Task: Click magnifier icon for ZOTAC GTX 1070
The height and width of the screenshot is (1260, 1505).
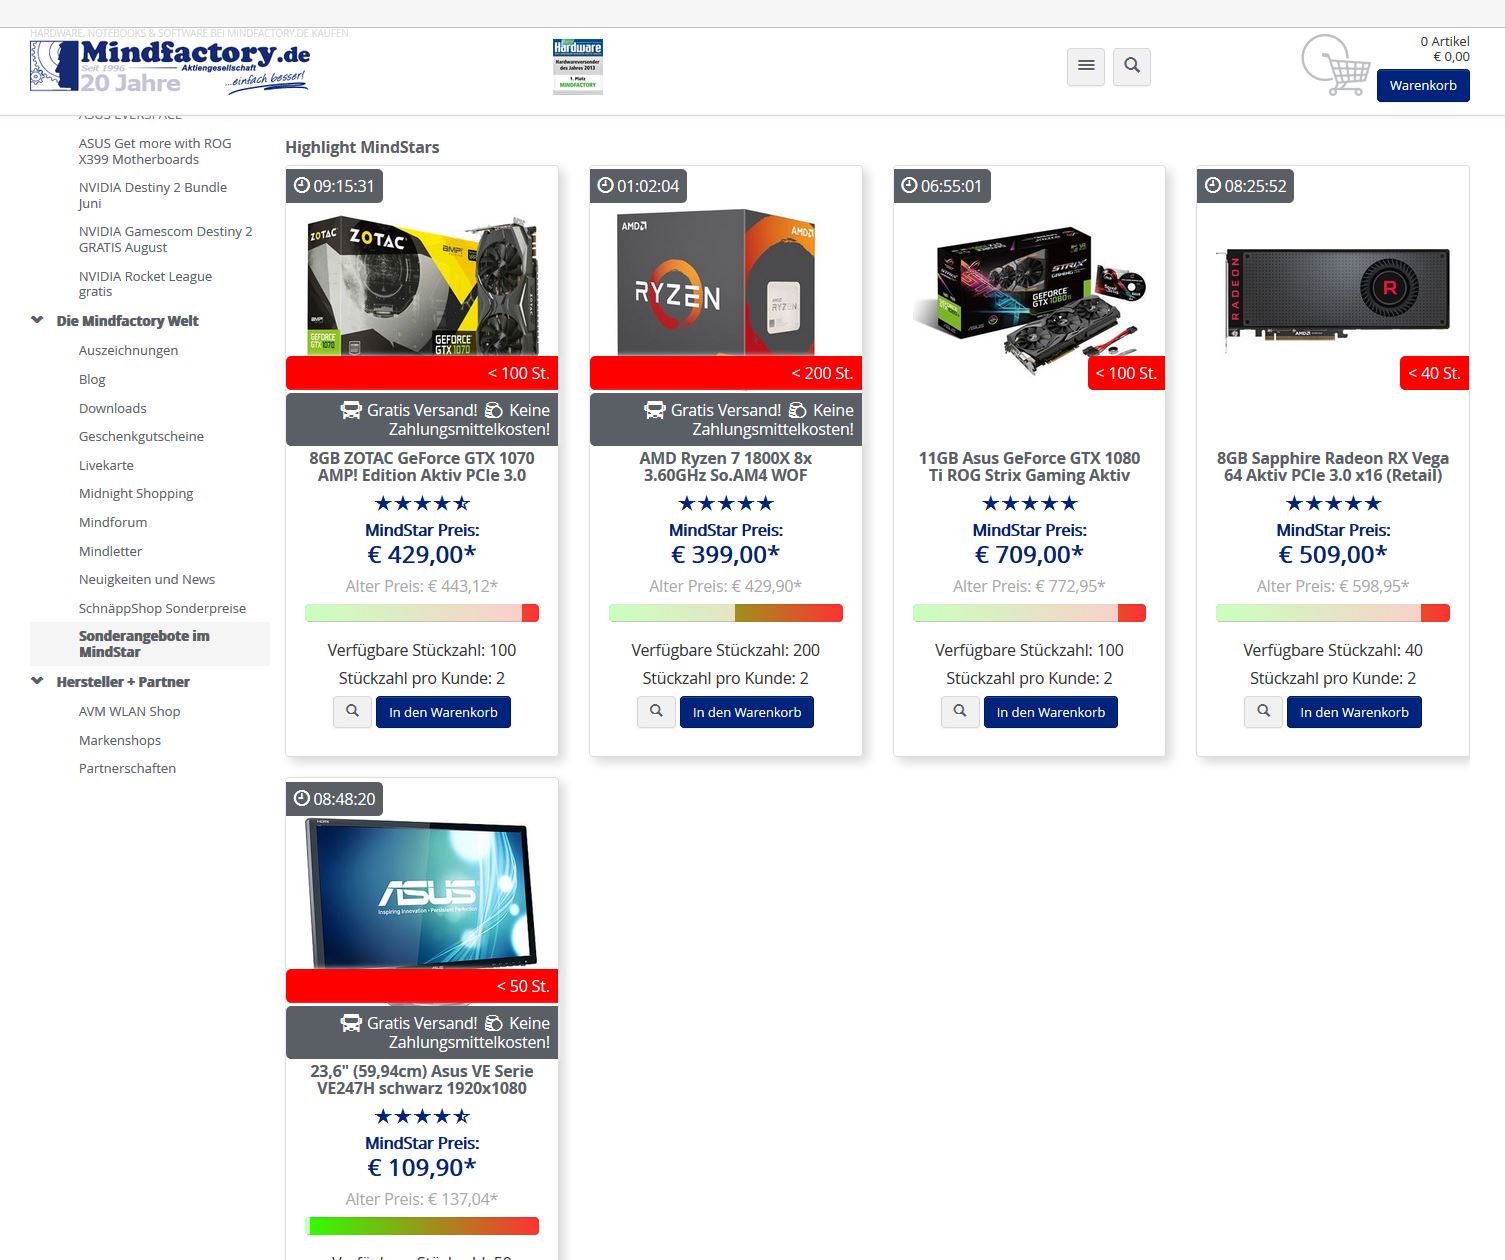Action: coord(352,712)
